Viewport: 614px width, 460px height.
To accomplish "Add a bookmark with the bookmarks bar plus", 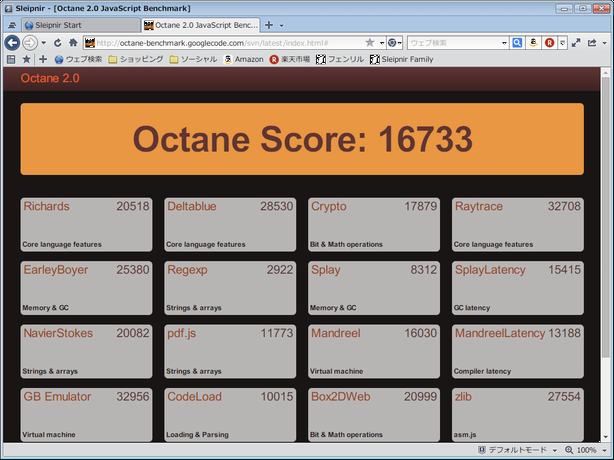I will pos(43,59).
